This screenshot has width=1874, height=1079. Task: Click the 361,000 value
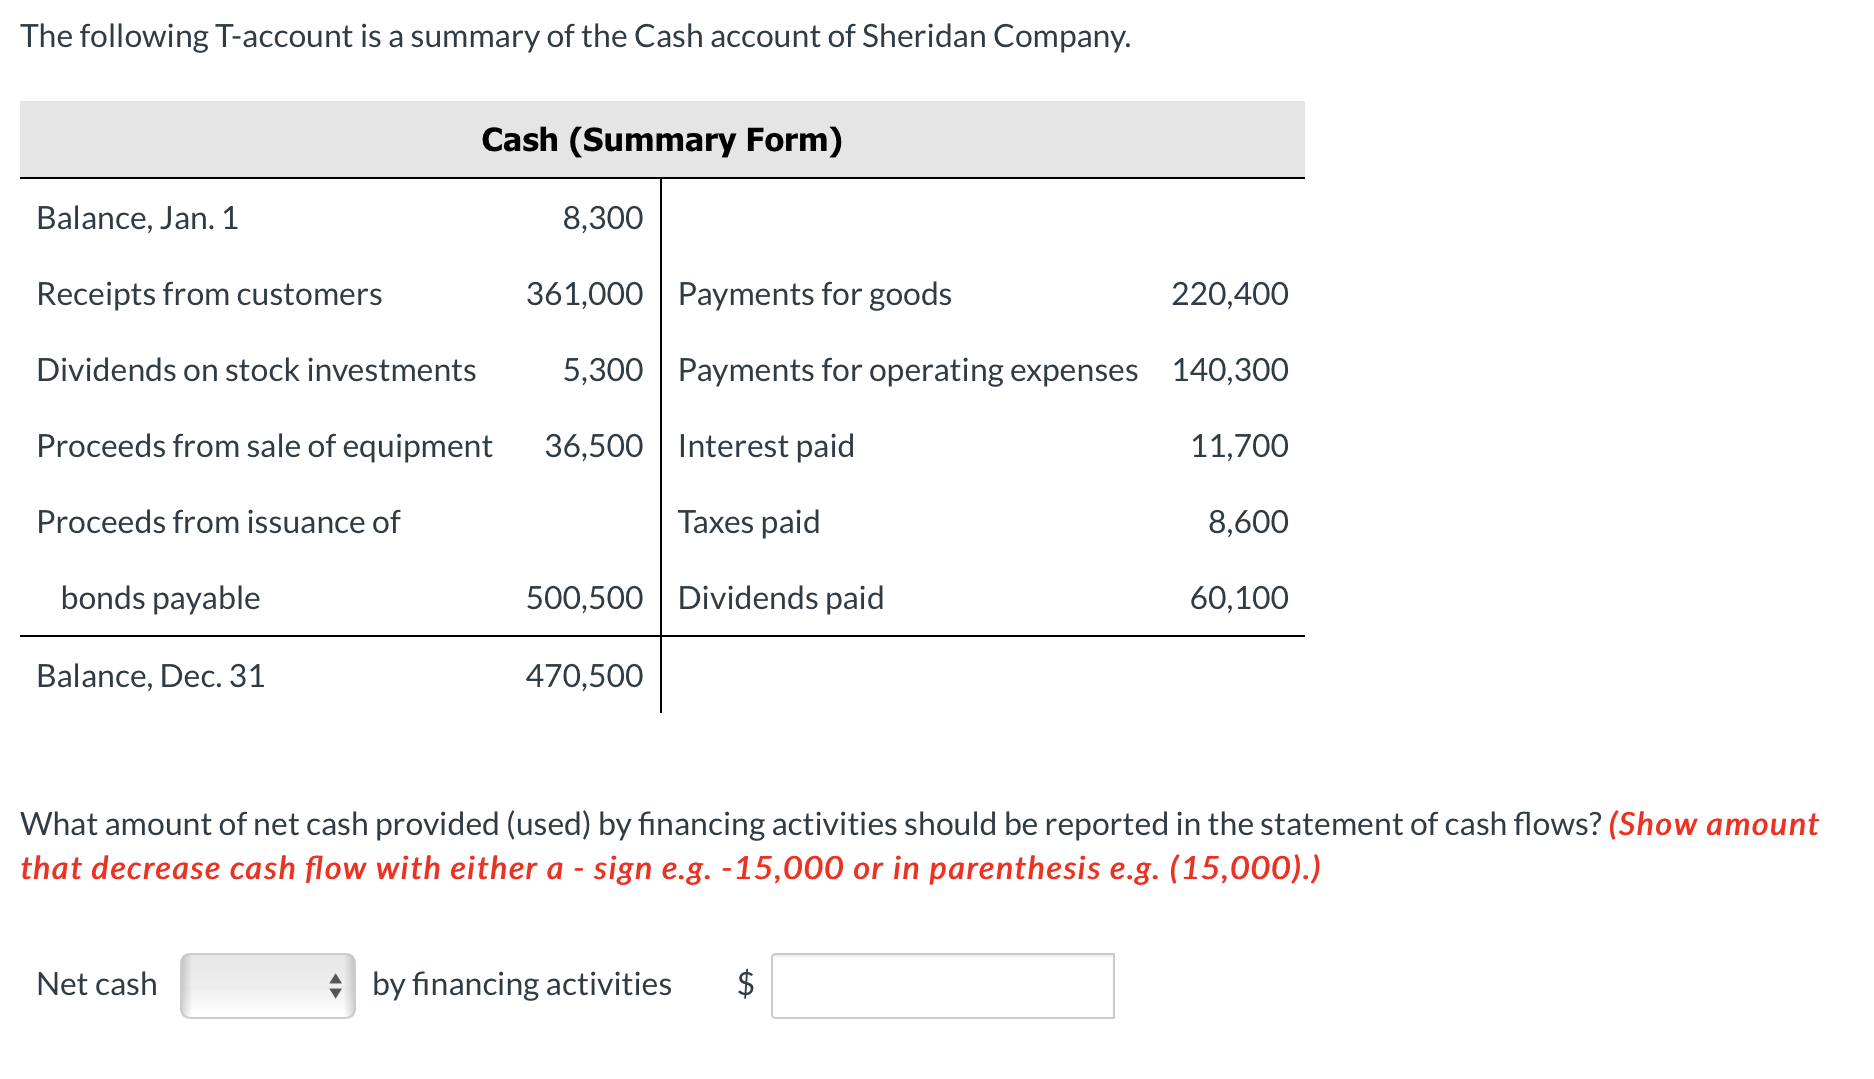584,293
